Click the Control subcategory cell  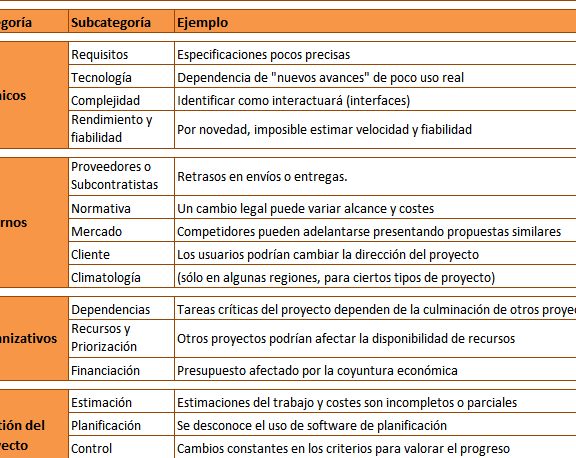tap(121, 447)
